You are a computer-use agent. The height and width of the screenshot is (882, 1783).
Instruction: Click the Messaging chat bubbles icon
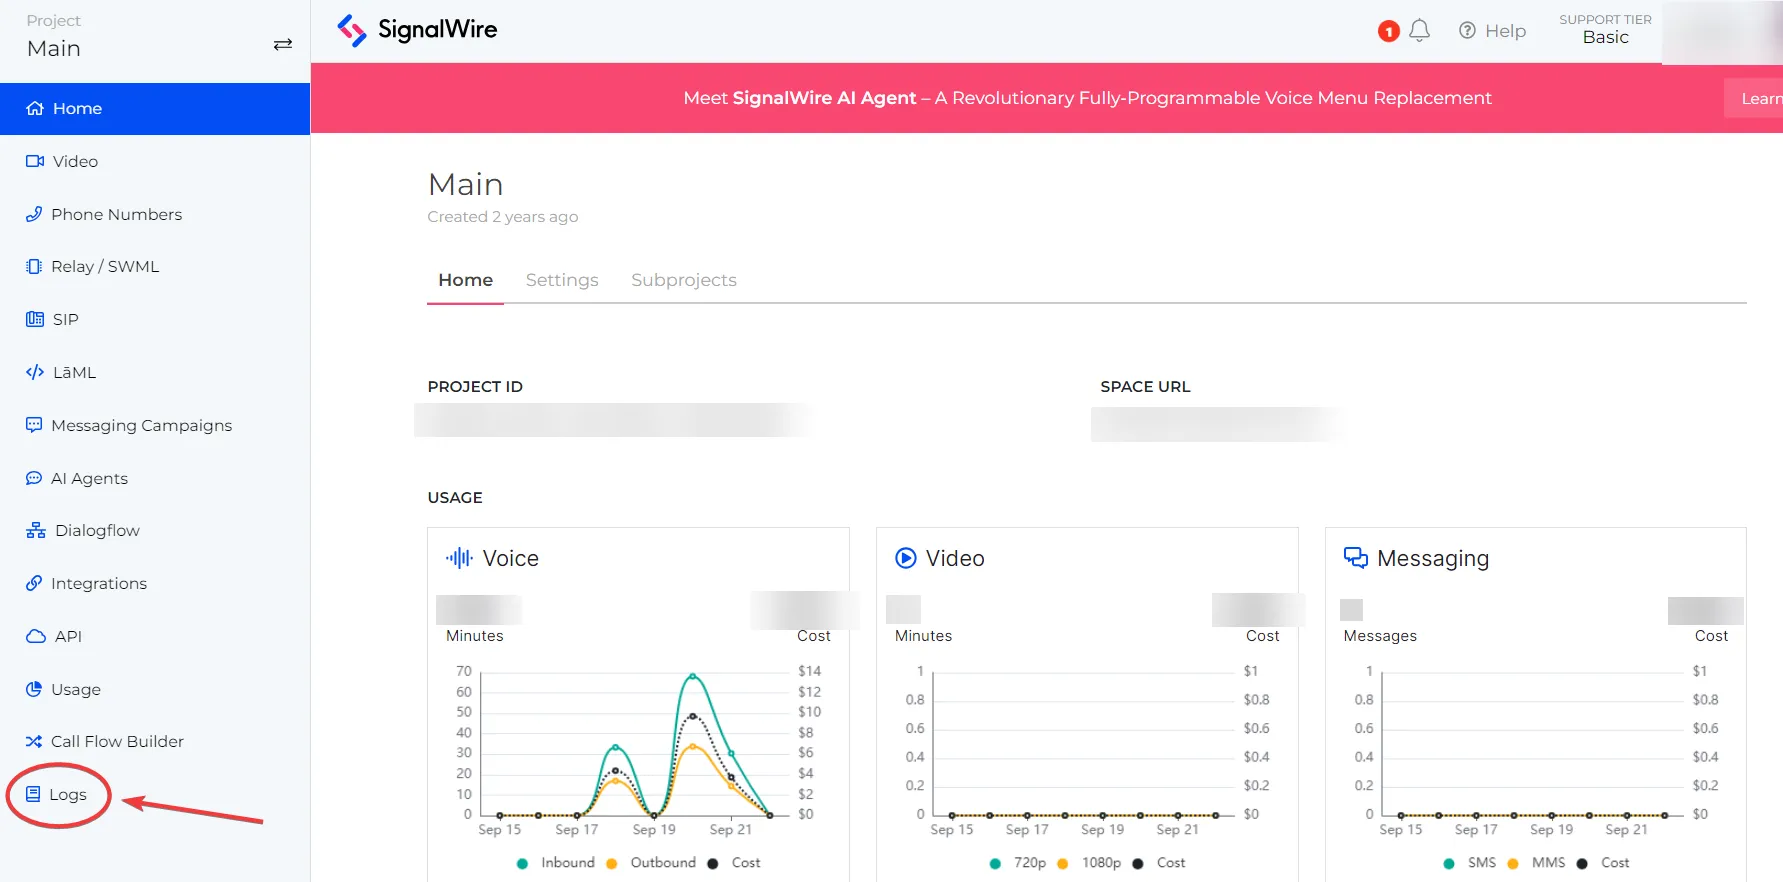1356,558
